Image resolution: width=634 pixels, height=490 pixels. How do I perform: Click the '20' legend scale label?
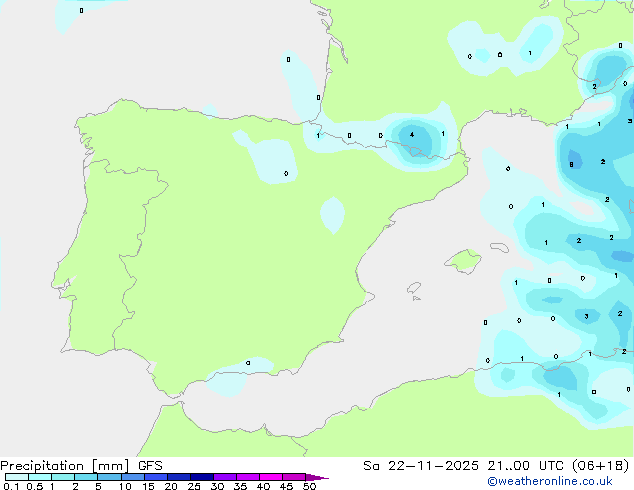171,486
